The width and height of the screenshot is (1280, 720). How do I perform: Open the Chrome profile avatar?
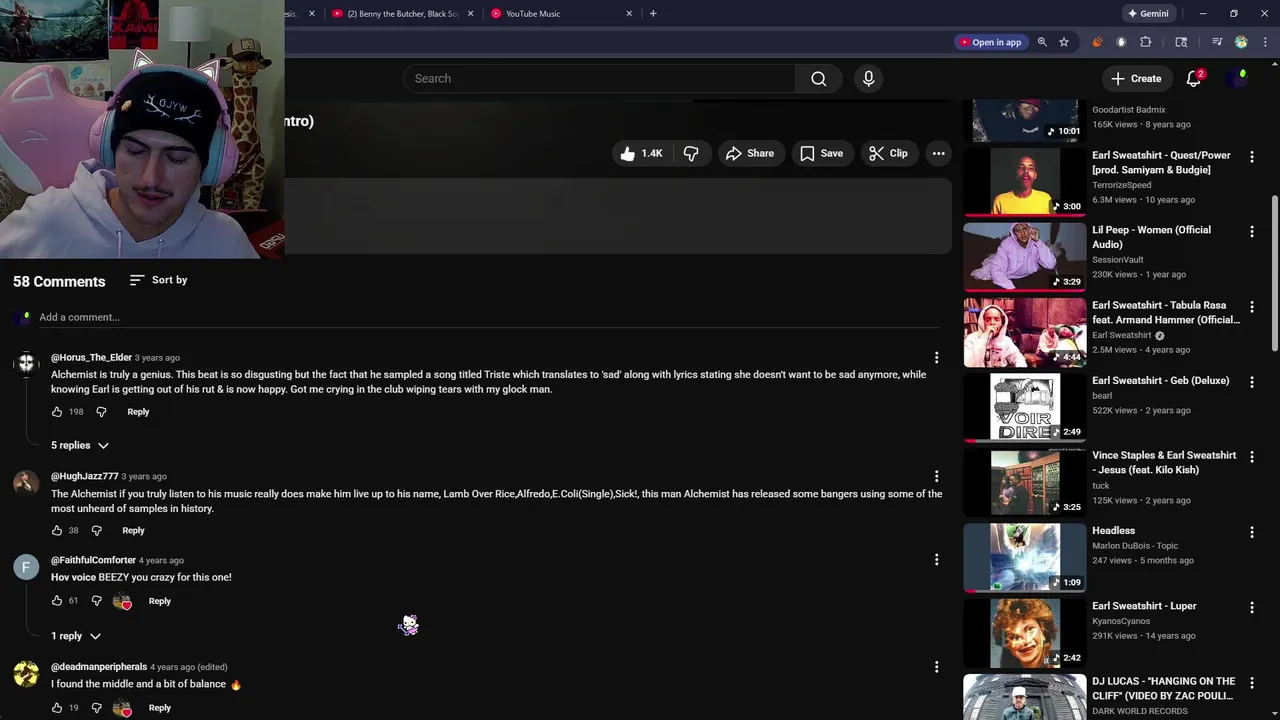point(1241,42)
